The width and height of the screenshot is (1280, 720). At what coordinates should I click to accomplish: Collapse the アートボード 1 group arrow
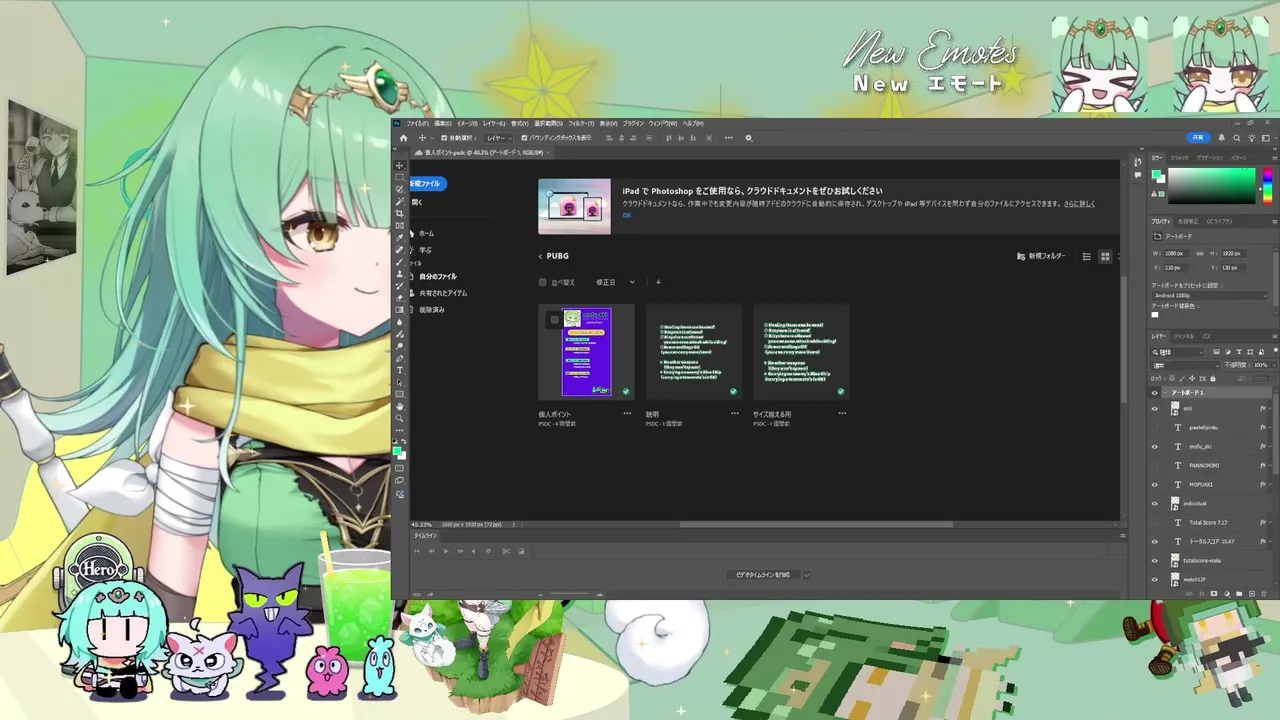pos(1166,393)
